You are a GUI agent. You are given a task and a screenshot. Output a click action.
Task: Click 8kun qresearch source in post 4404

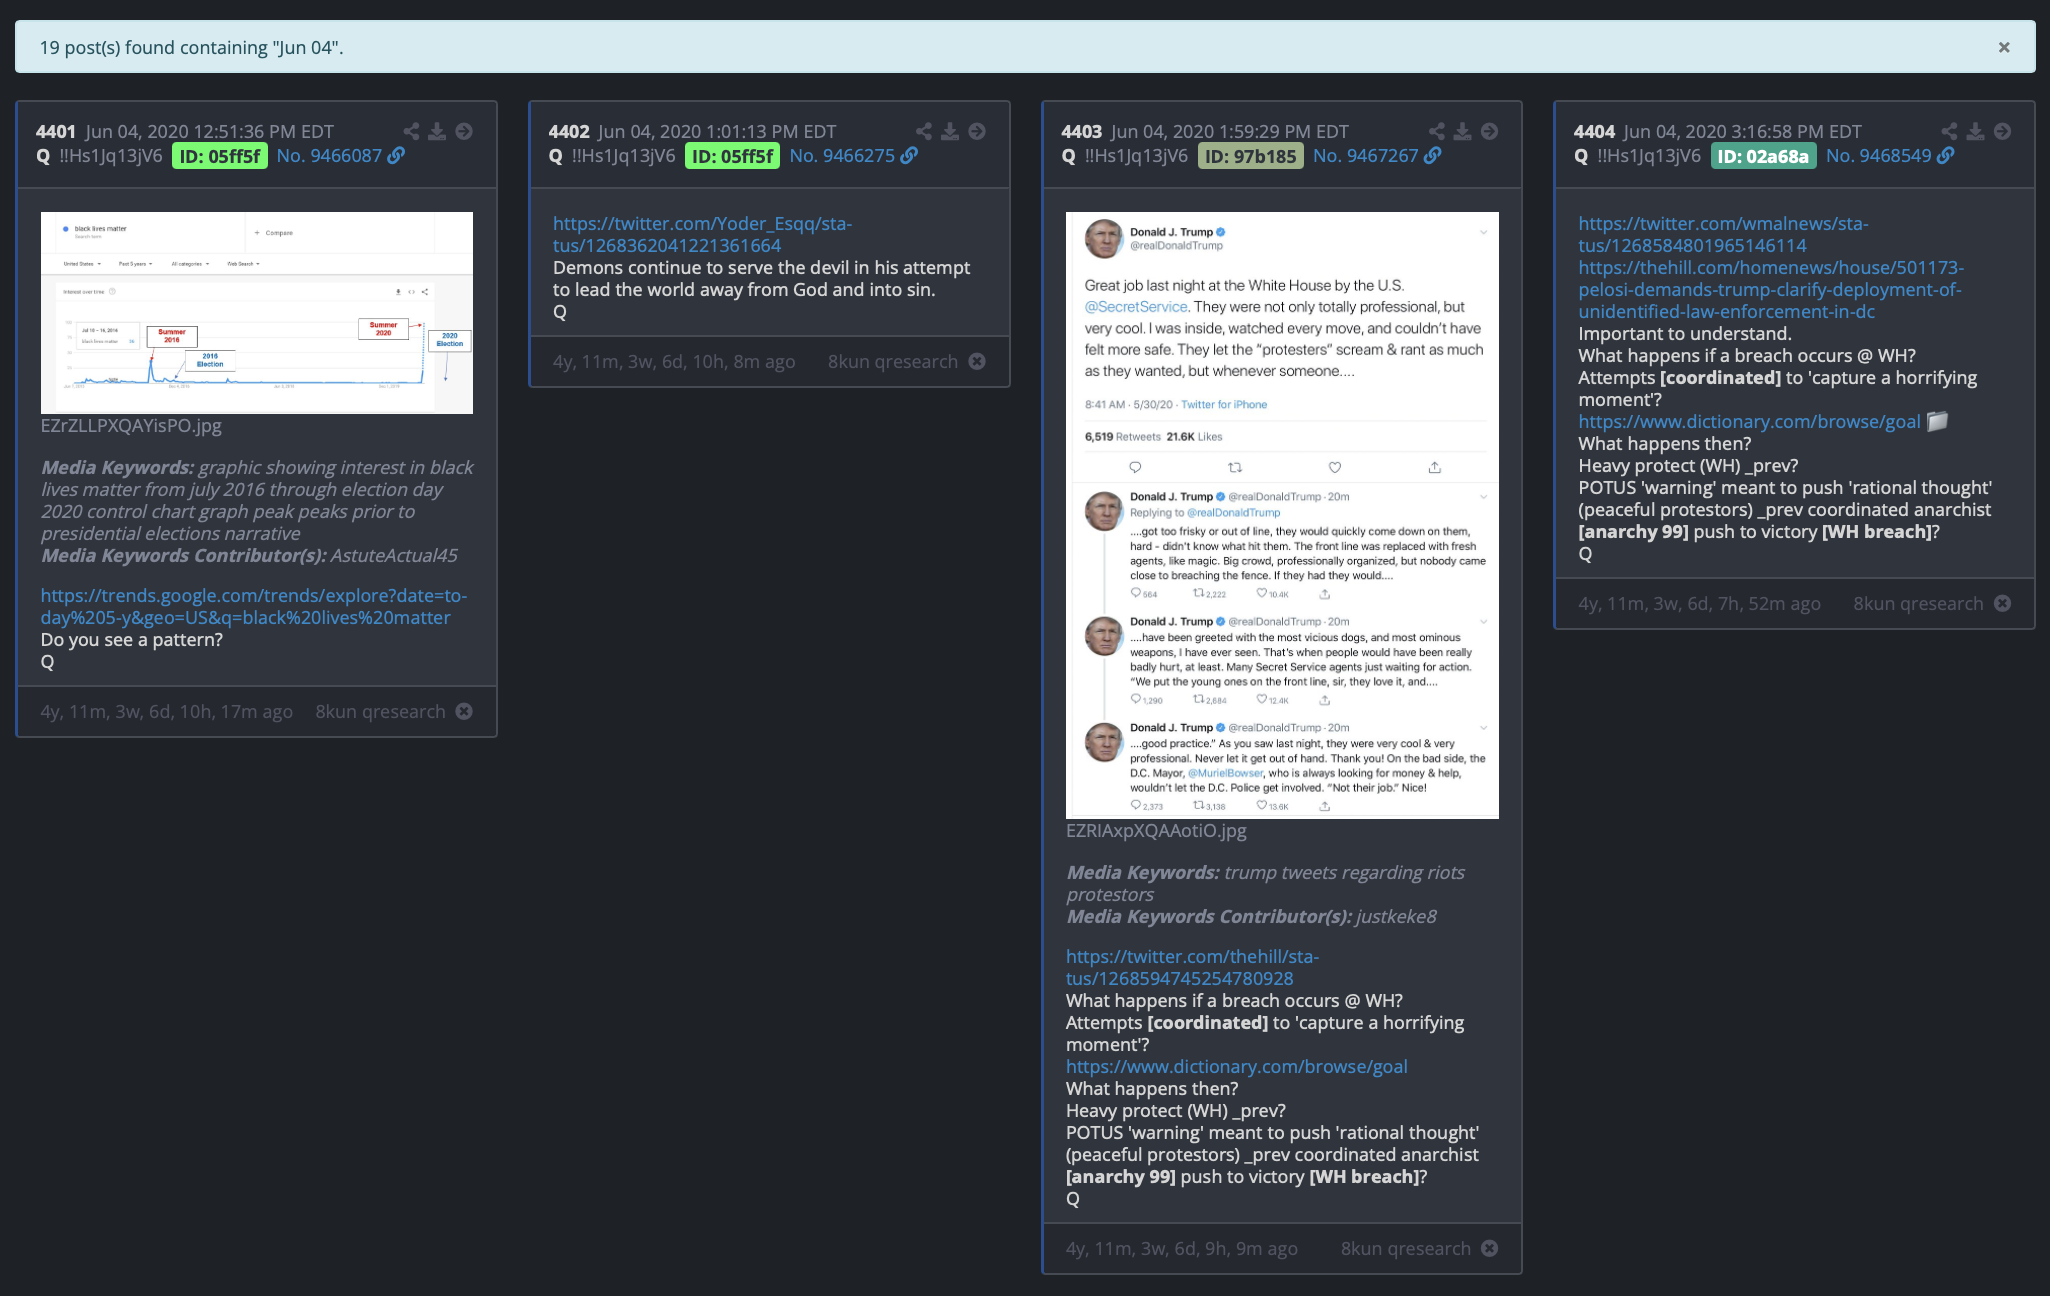click(x=1919, y=603)
